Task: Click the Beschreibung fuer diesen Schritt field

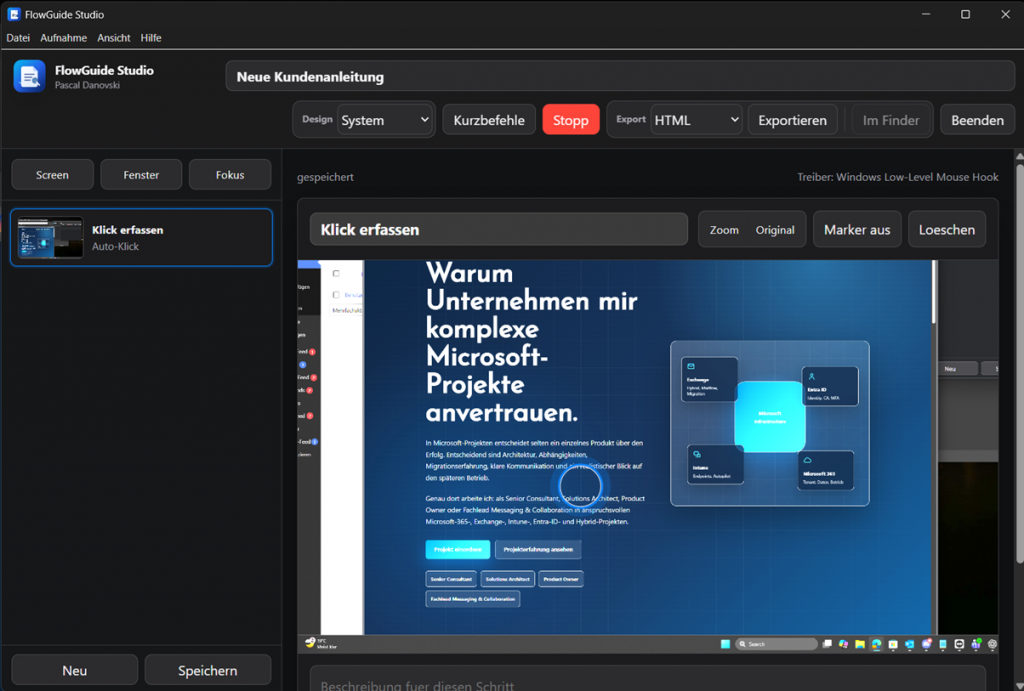Action: click(x=647, y=679)
